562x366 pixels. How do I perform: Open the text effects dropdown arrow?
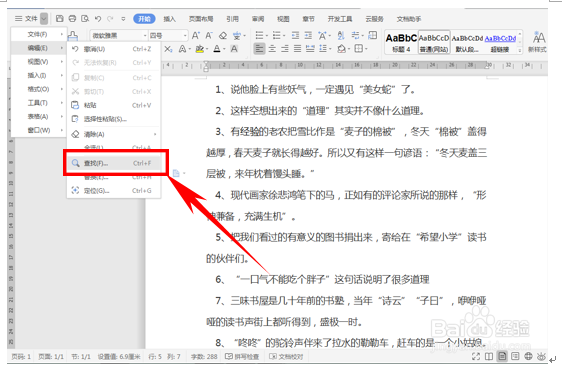click(x=190, y=49)
